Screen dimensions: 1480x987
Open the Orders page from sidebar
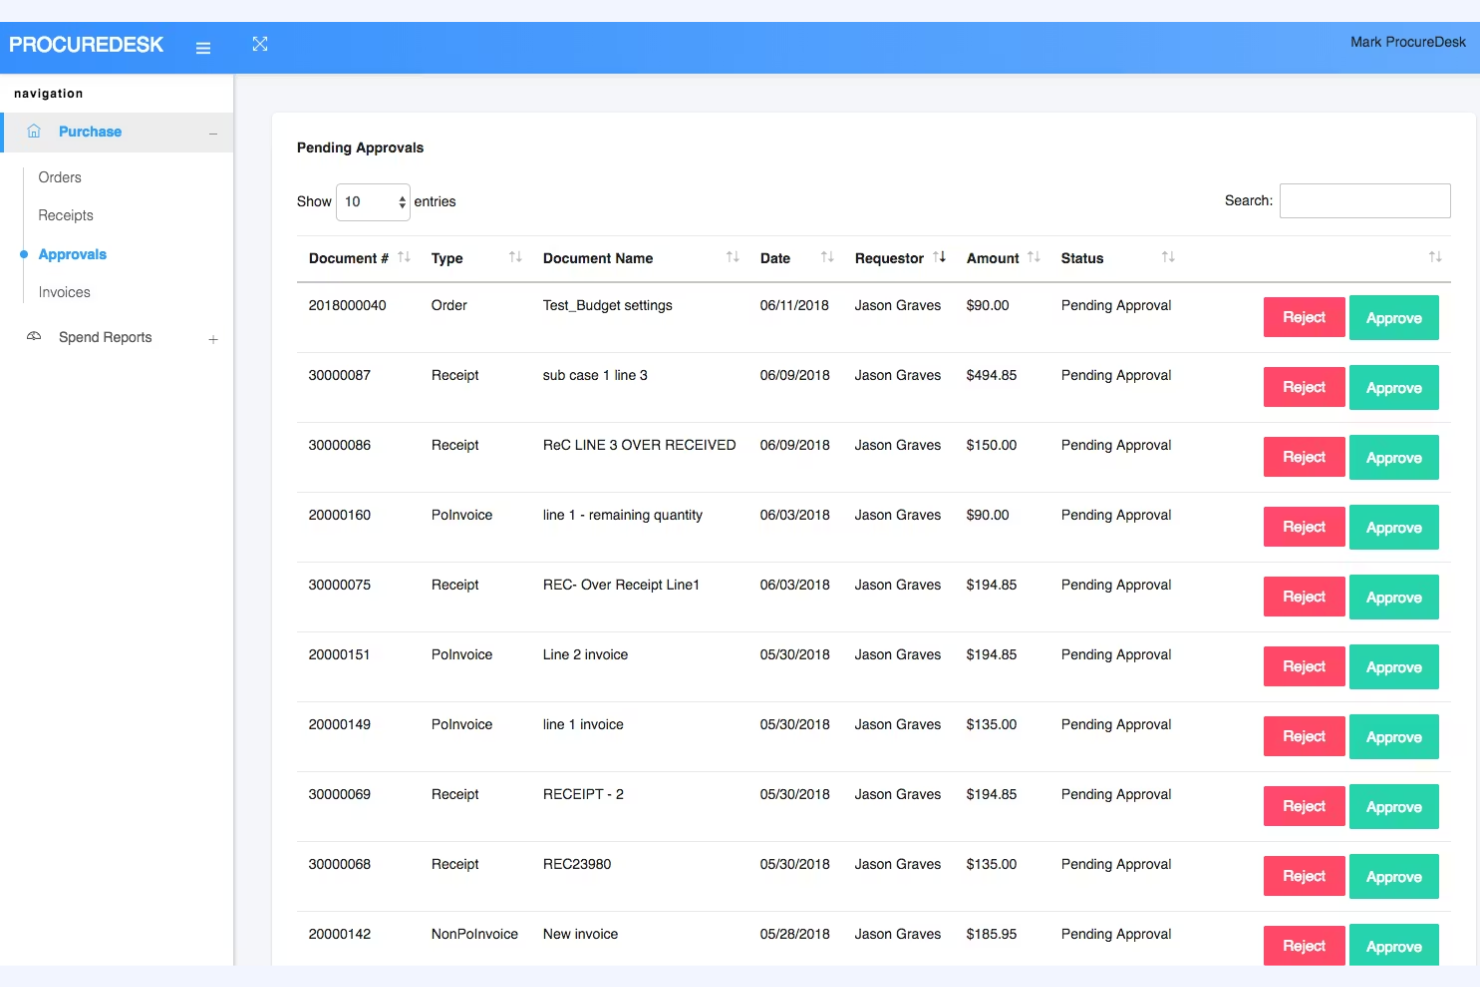click(x=59, y=177)
